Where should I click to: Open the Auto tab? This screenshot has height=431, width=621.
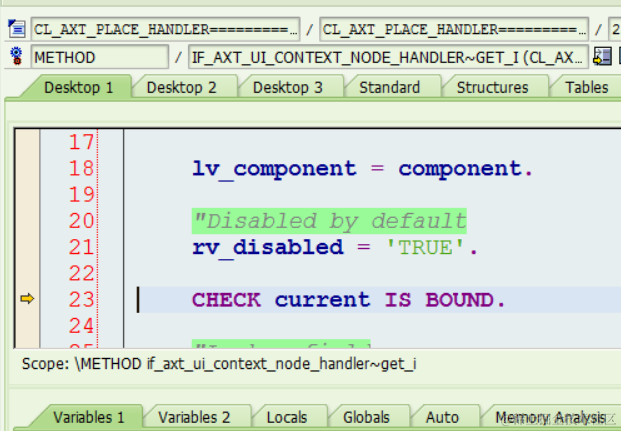pyautogui.click(x=442, y=417)
